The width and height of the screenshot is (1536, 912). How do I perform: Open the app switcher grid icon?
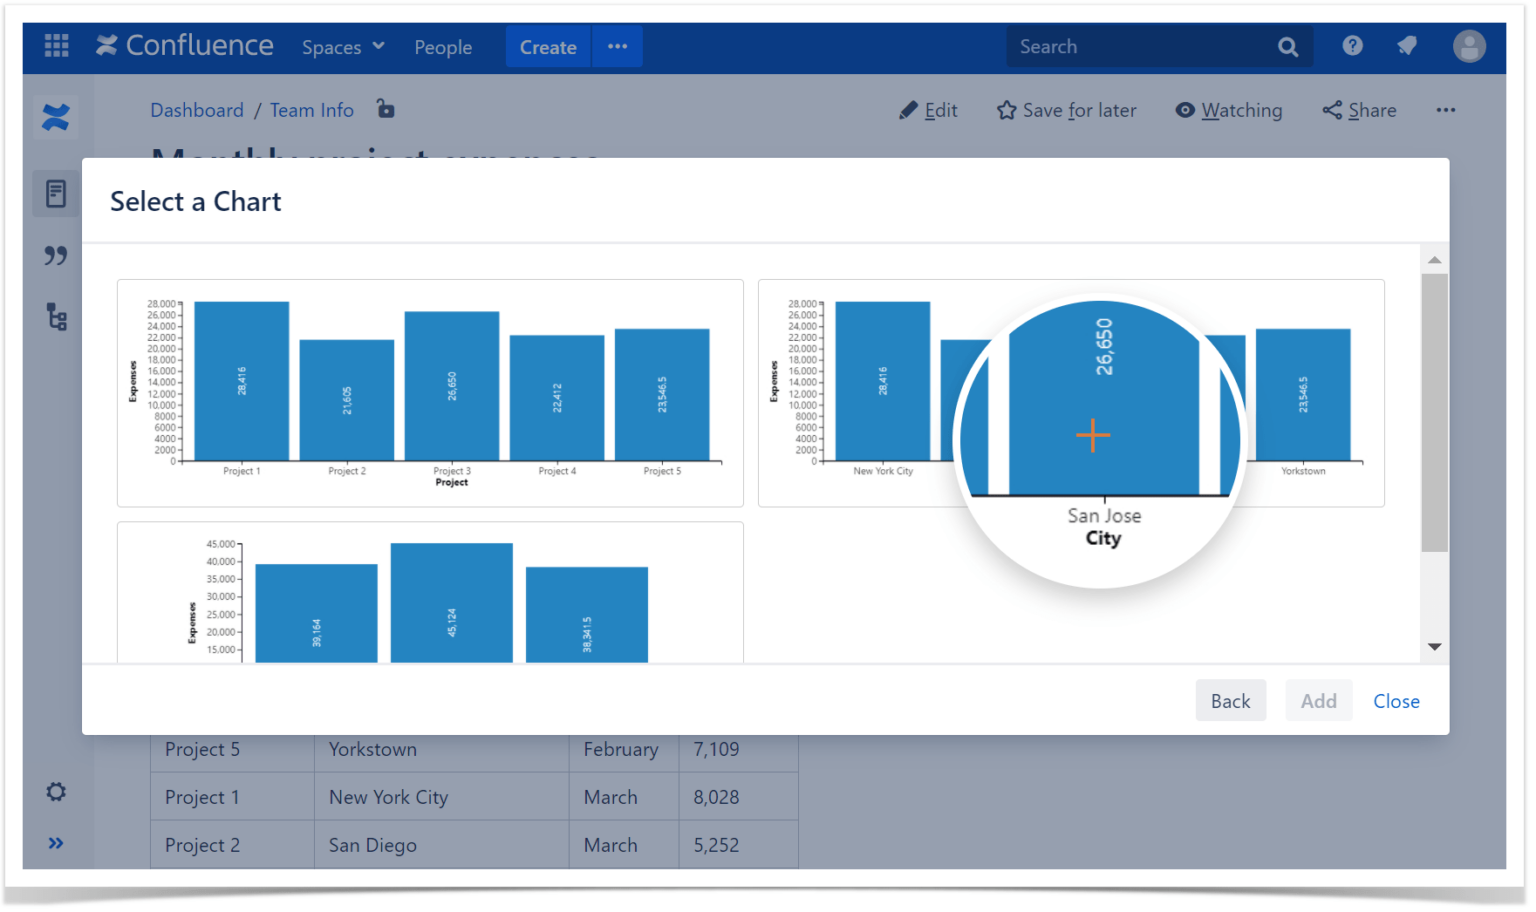coord(56,46)
